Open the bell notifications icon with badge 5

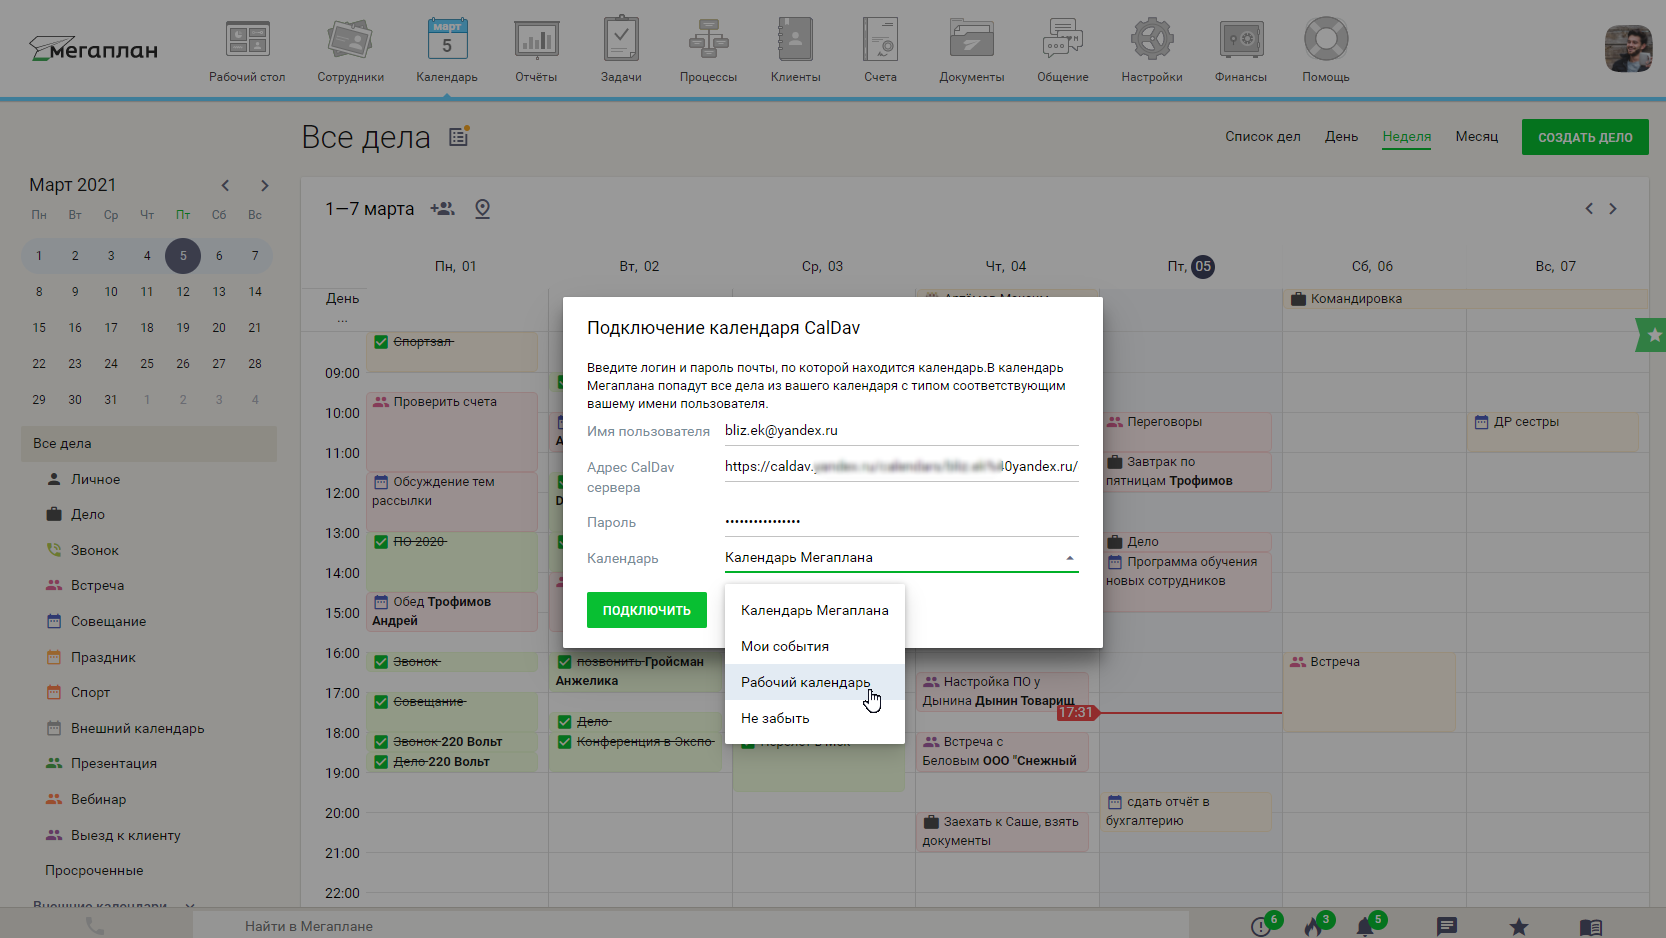pos(1366,926)
